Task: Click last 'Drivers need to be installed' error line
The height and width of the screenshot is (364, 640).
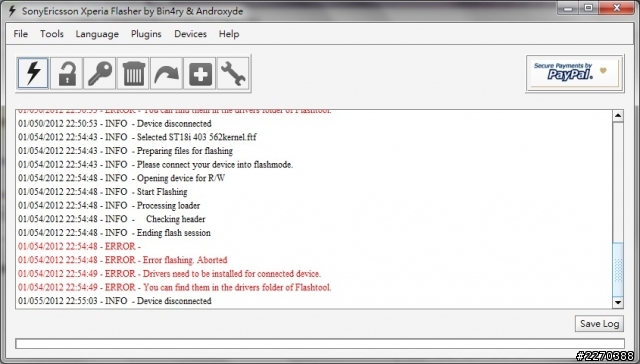Action: coord(169,274)
